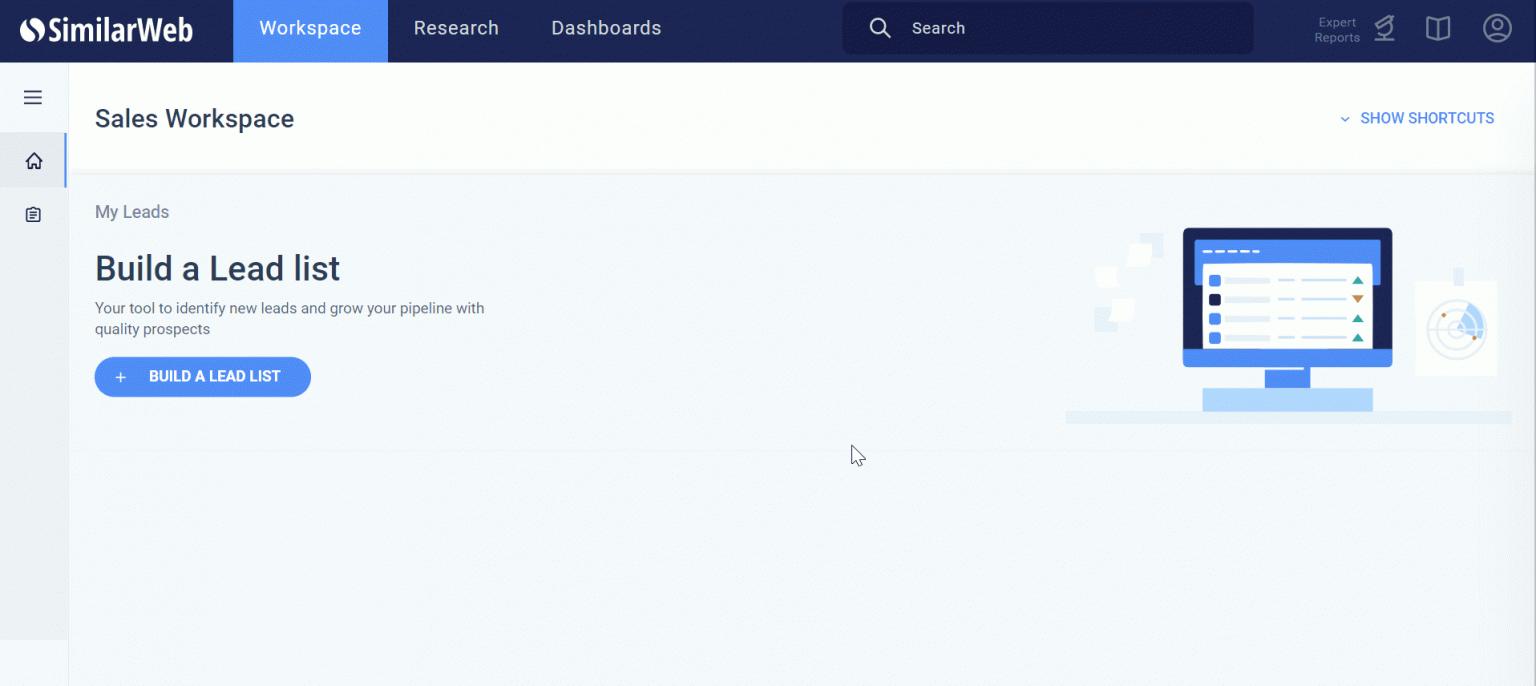
Task: Click the BUILD A LEAD LIST button
Action: [x=203, y=377]
